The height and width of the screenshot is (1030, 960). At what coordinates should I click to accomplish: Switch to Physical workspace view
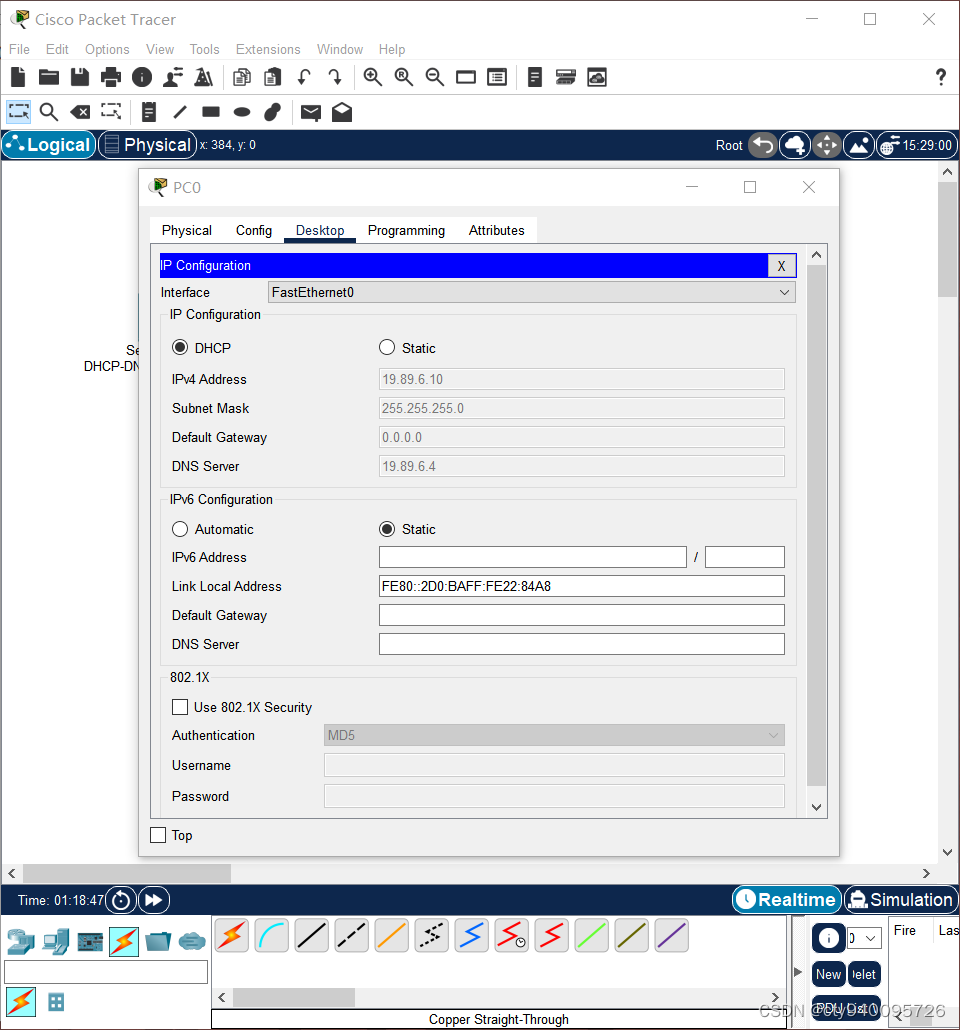148,145
